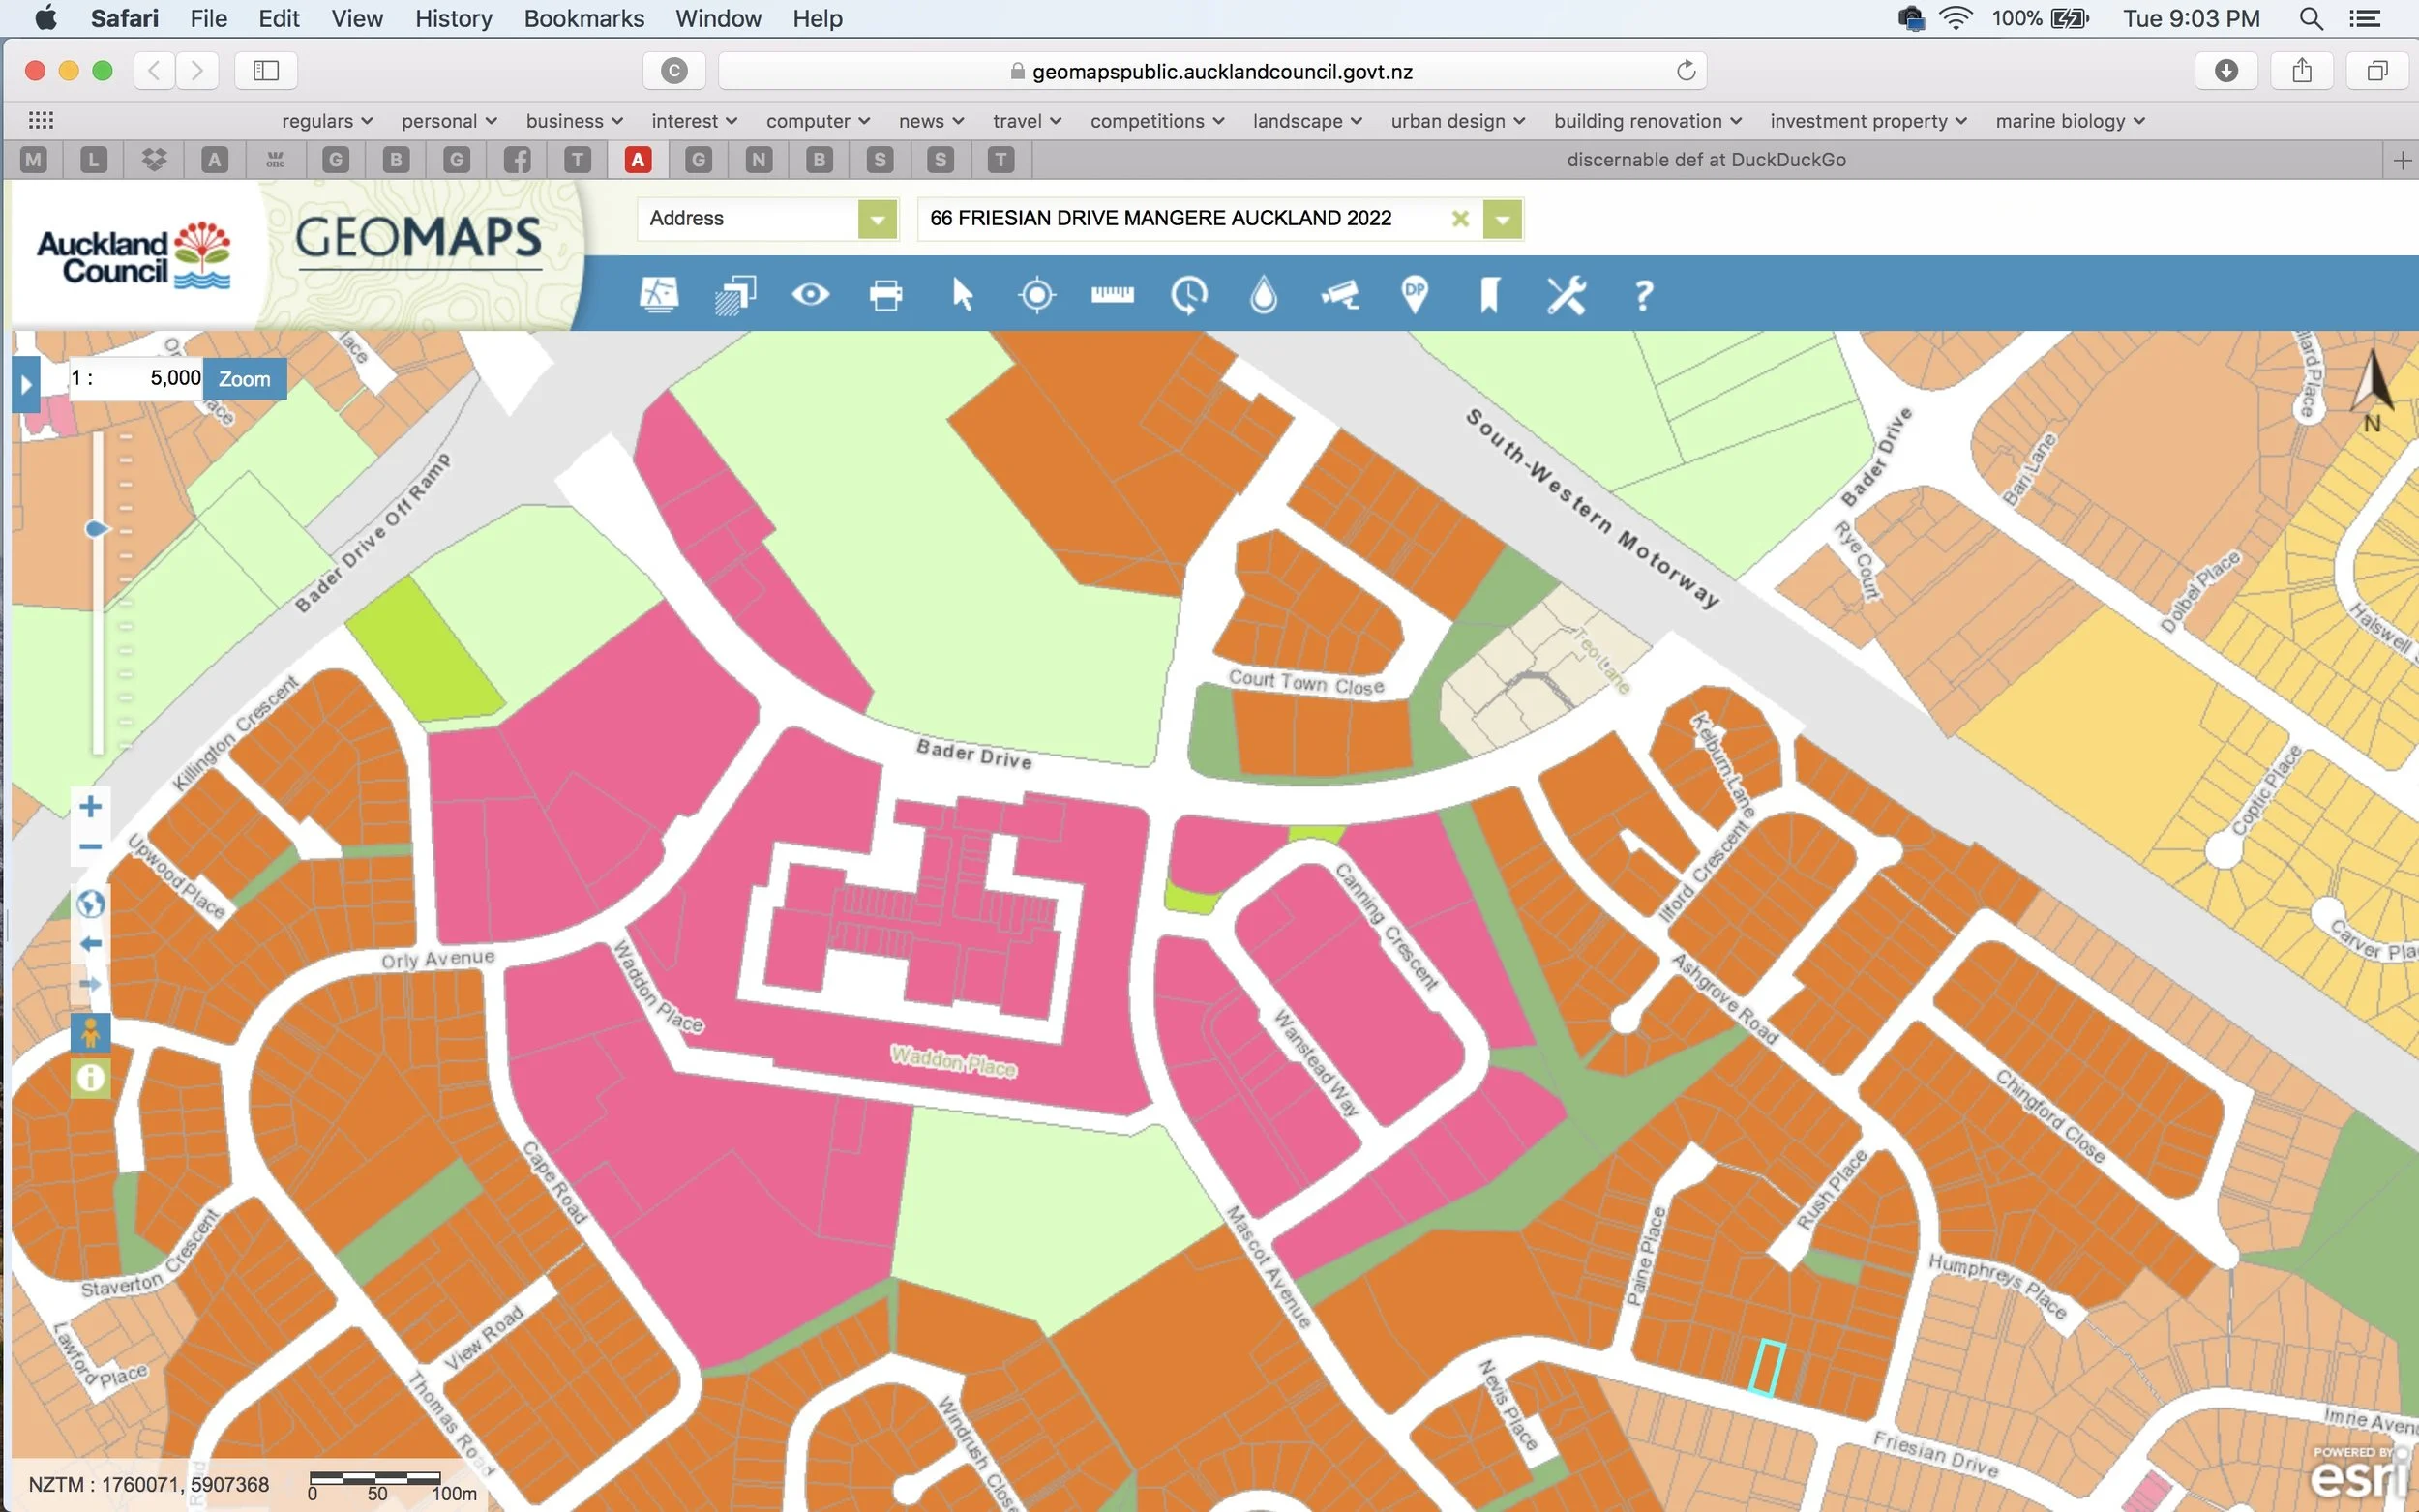Clear the address search with X

[x=1460, y=219]
